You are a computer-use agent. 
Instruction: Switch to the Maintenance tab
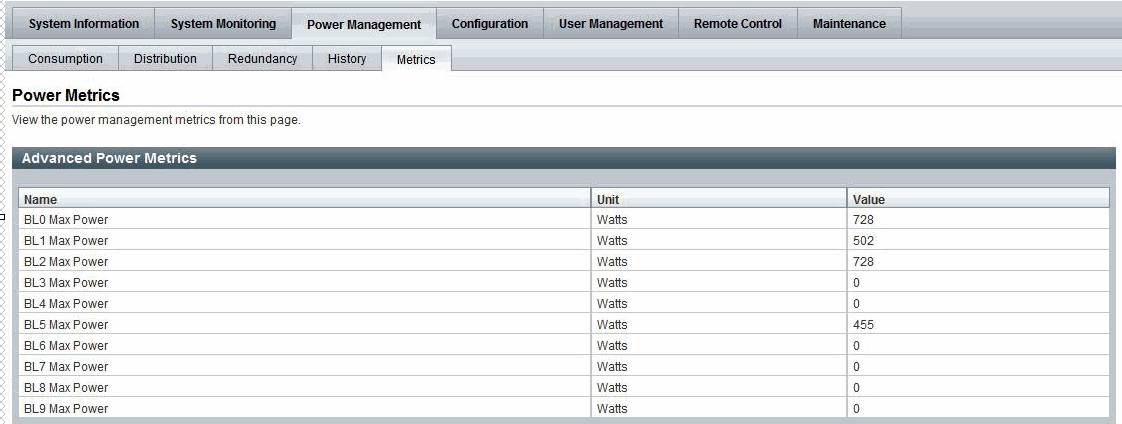click(849, 24)
